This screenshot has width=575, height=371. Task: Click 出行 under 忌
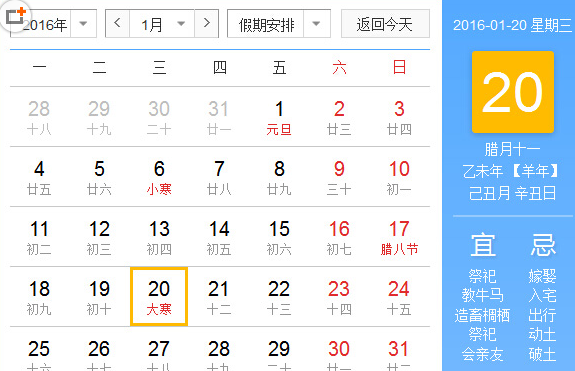tap(543, 315)
